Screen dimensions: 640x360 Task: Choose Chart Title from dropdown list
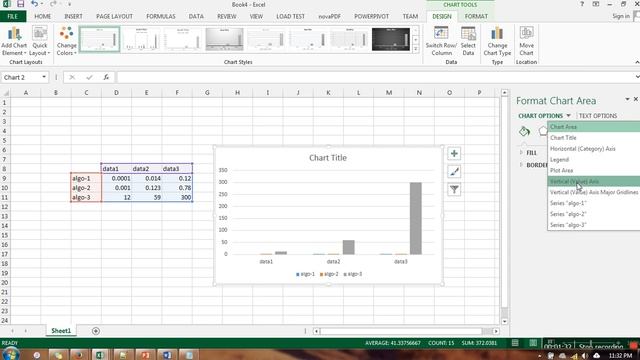pos(594,138)
